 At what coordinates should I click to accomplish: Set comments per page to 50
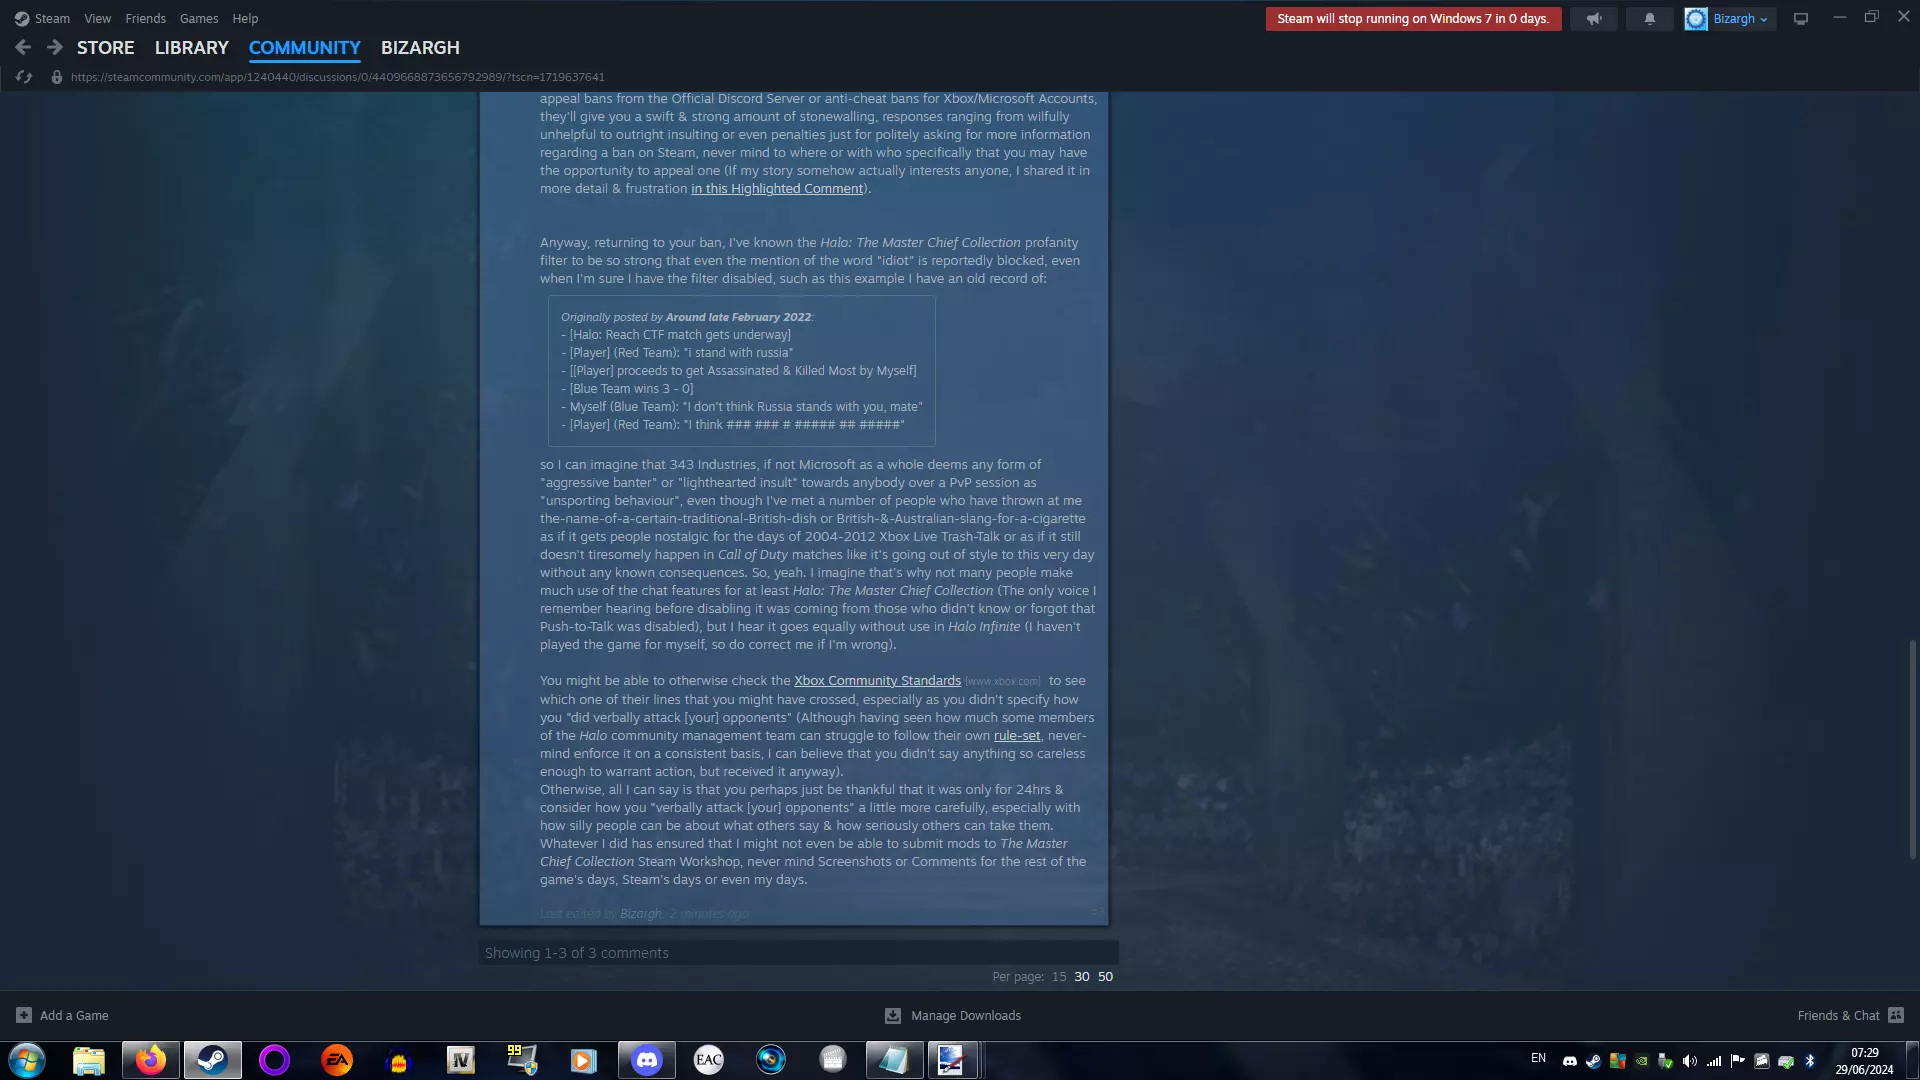(x=1105, y=976)
